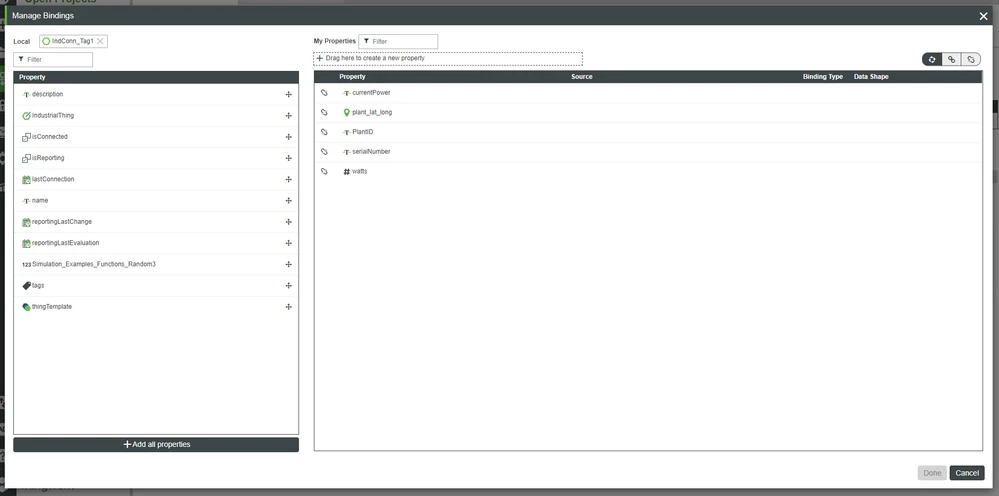Click the Source column header
This screenshot has height=496, width=999.
[582, 76]
